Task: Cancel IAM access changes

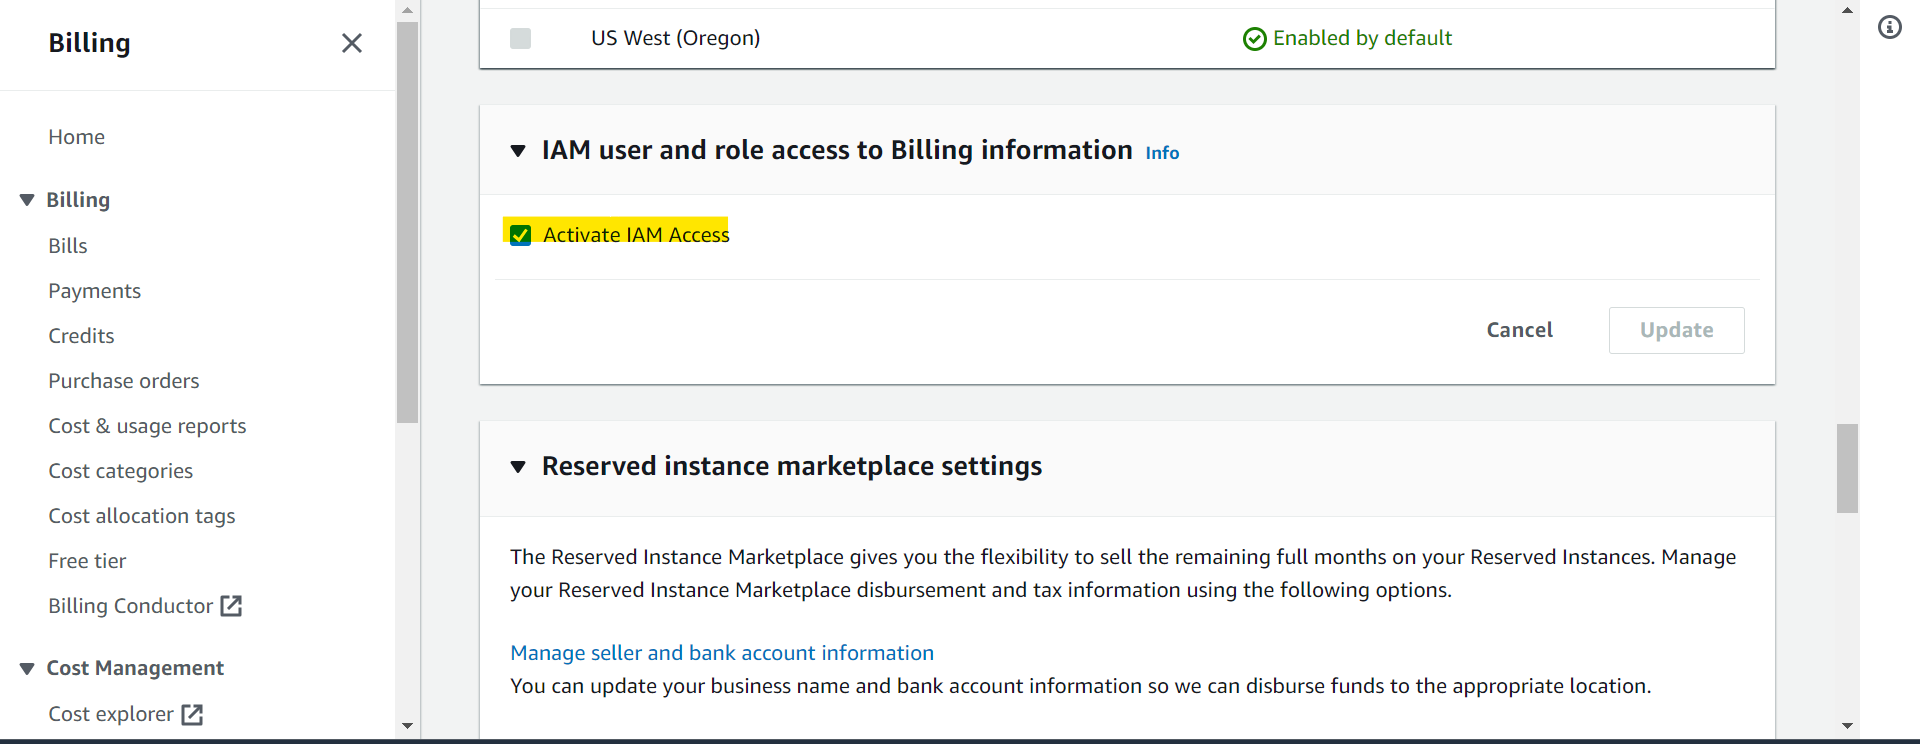Action: pyautogui.click(x=1519, y=330)
